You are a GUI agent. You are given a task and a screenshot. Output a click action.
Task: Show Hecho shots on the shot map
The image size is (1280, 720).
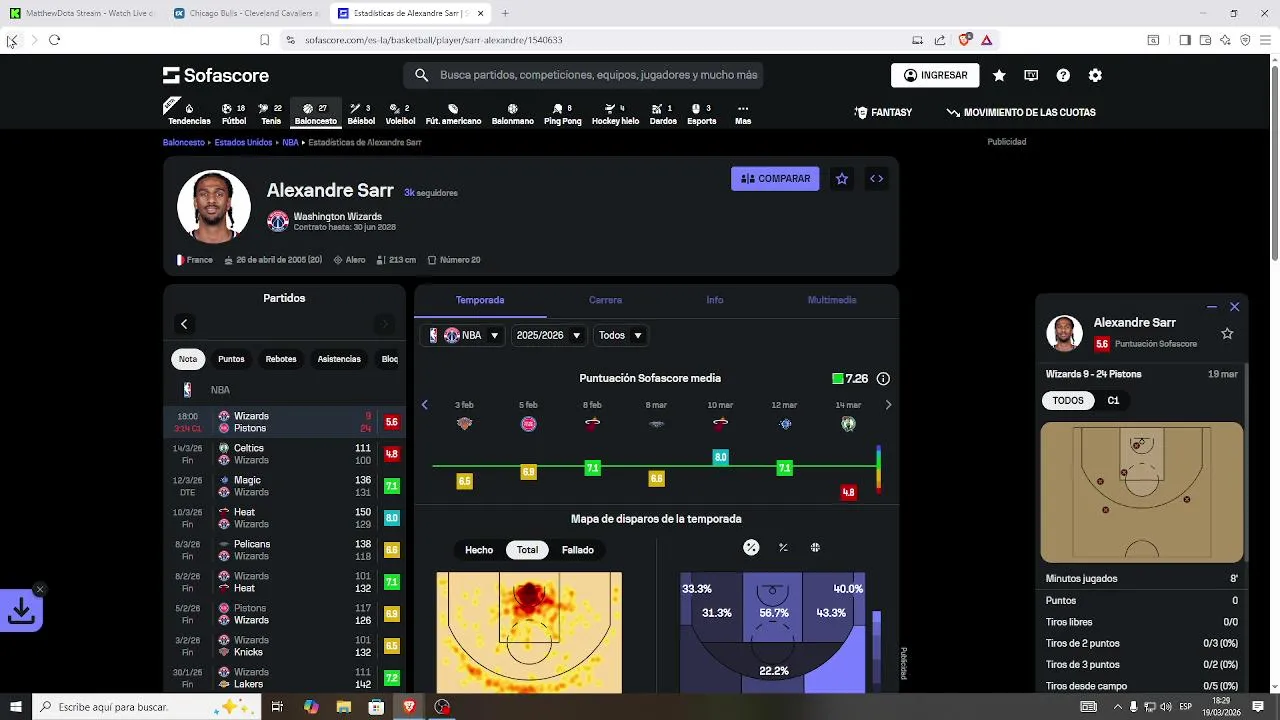coord(479,550)
